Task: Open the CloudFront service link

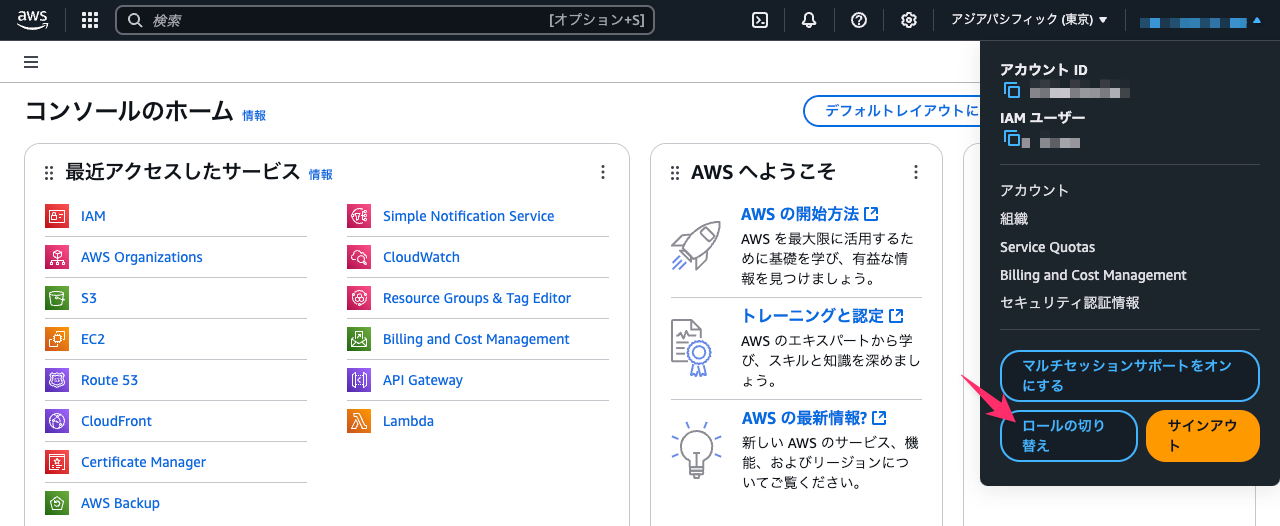Action: coord(117,421)
